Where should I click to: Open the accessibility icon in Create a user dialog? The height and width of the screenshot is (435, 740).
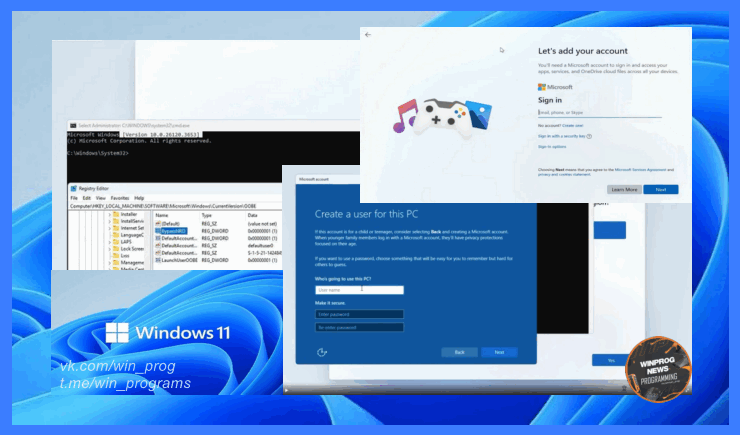tap(322, 352)
